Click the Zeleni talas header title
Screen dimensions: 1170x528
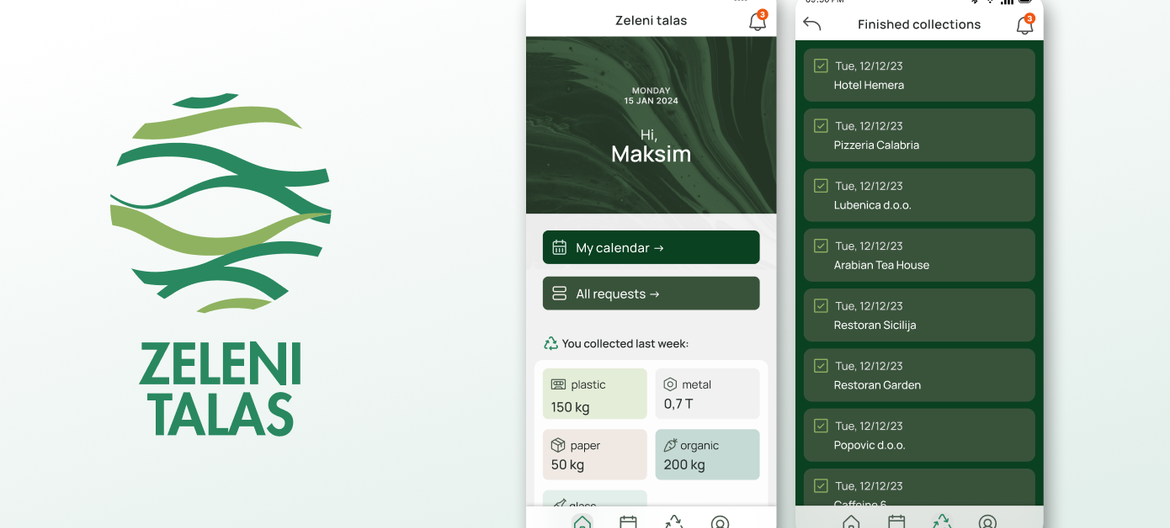pyautogui.click(x=651, y=21)
